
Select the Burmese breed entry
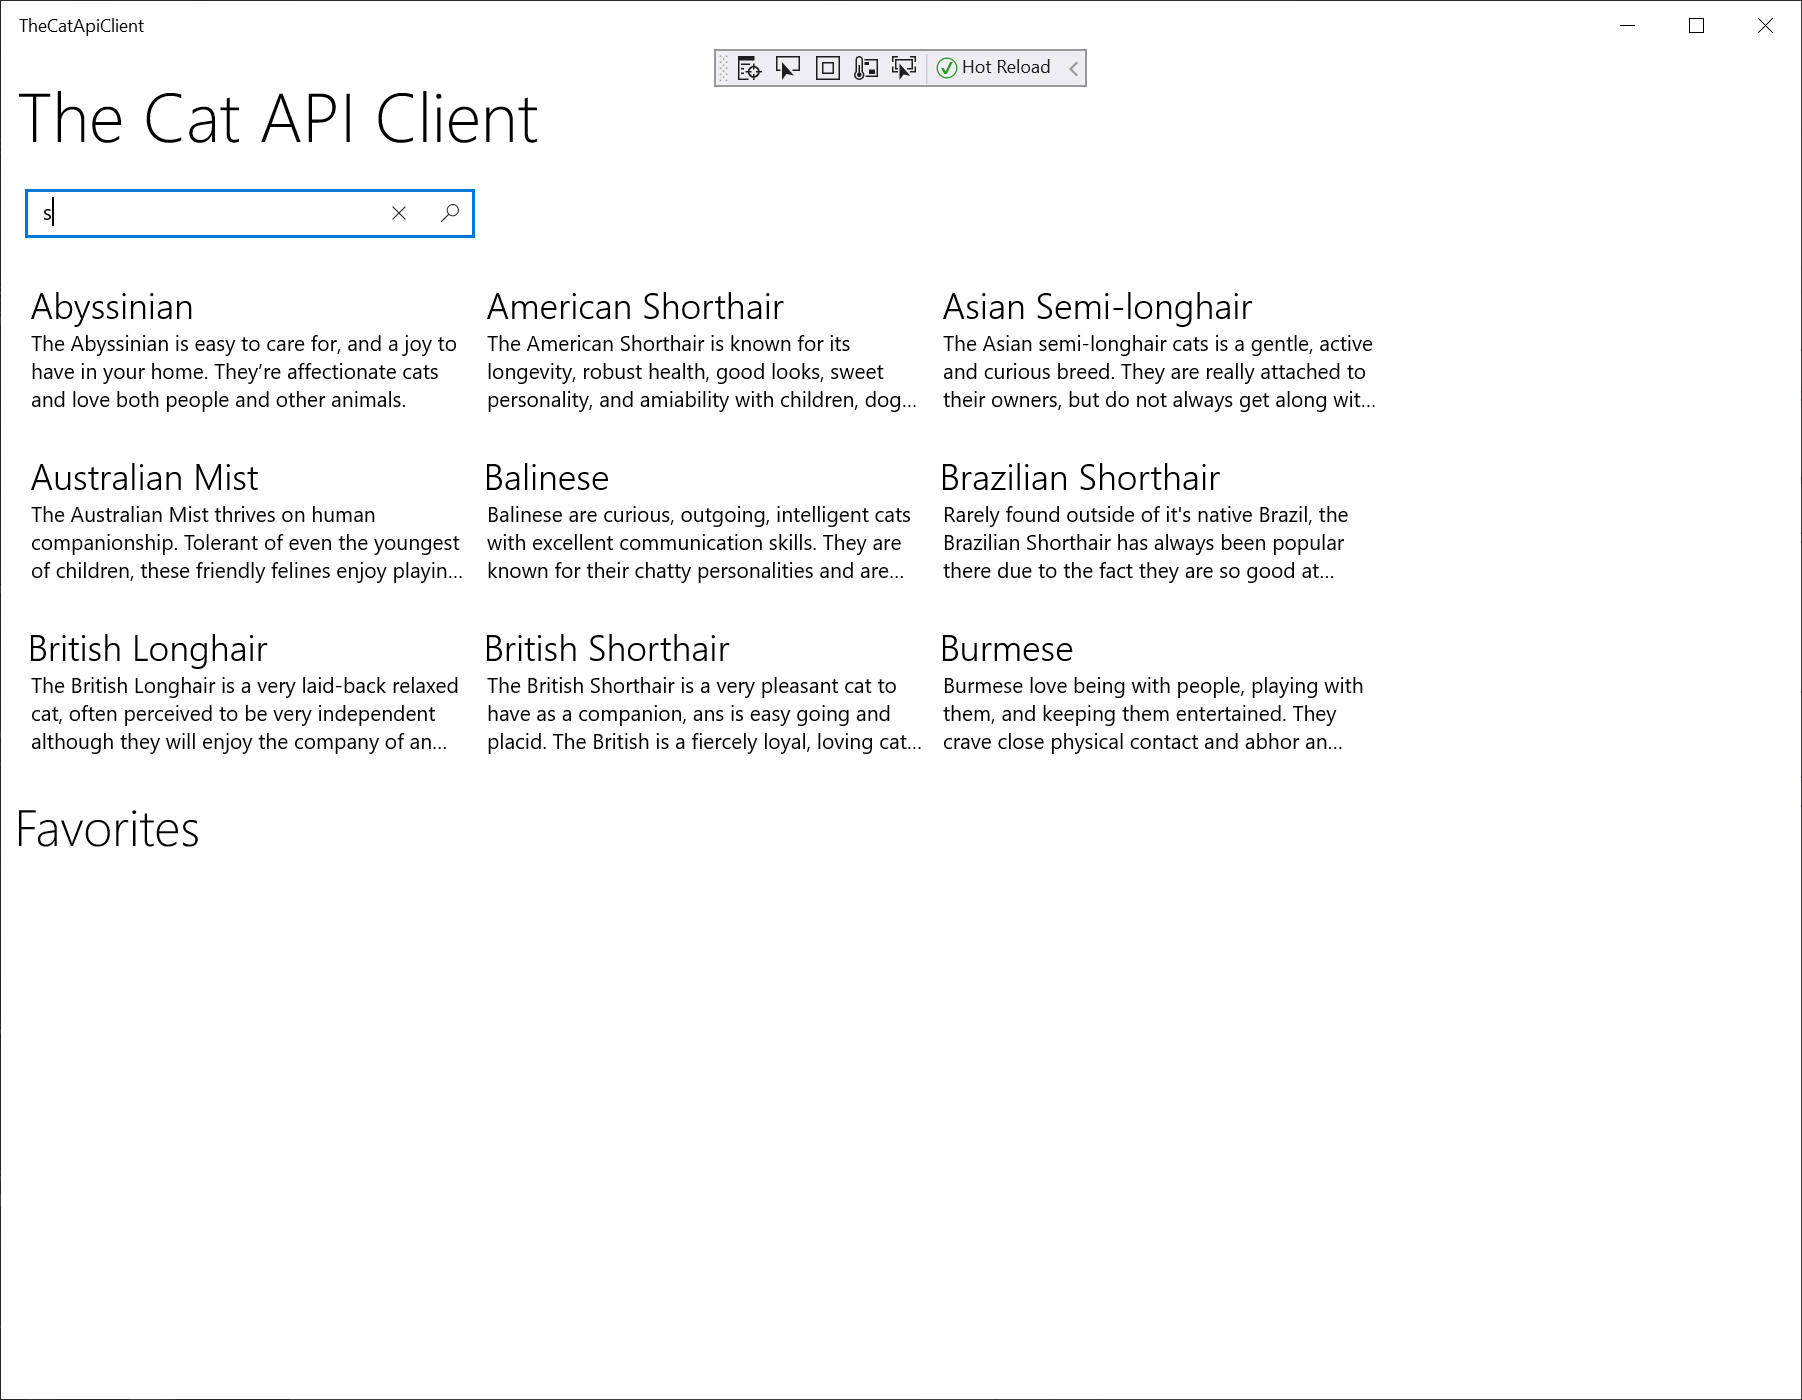coord(1006,648)
